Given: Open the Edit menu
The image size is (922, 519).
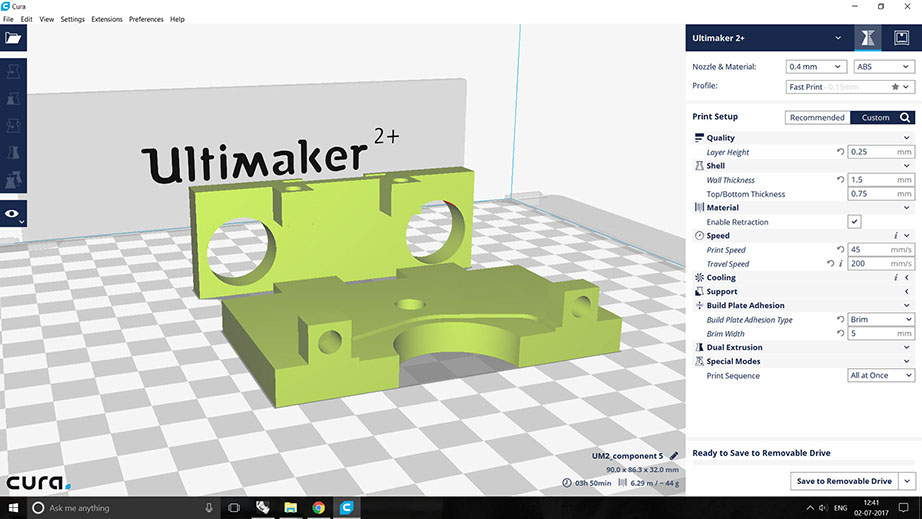Looking at the screenshot, I should pyautogui.click(x=26, y=19).
